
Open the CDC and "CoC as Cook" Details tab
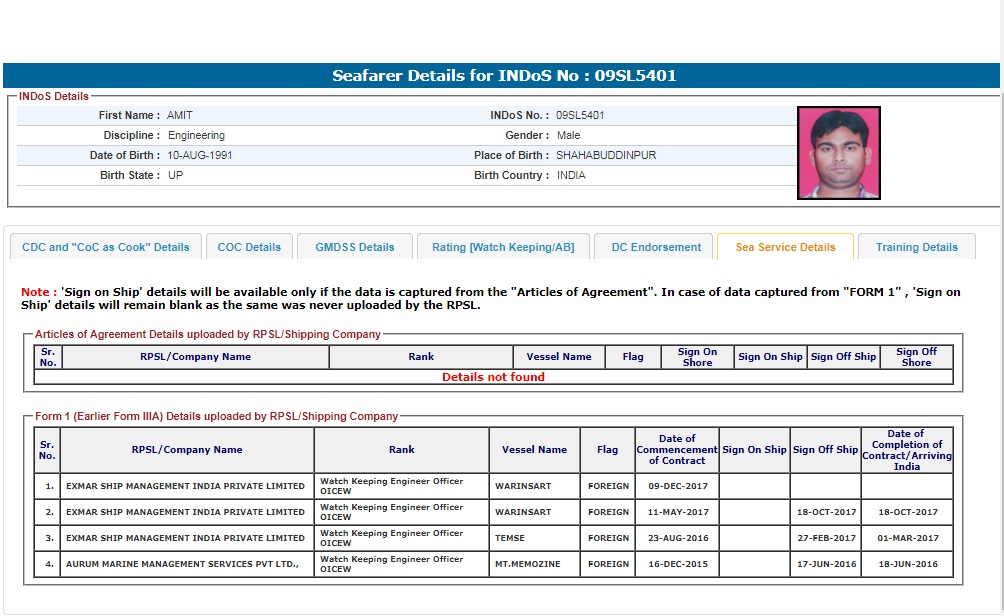coord(106,247)
